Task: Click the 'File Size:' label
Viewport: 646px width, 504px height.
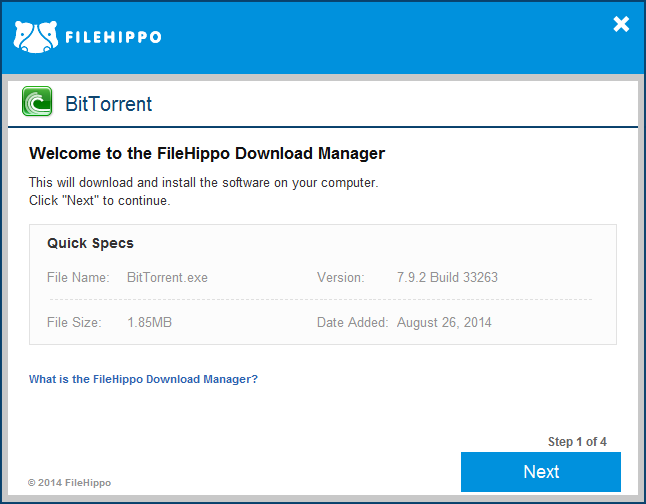Action: pos(74,322)
